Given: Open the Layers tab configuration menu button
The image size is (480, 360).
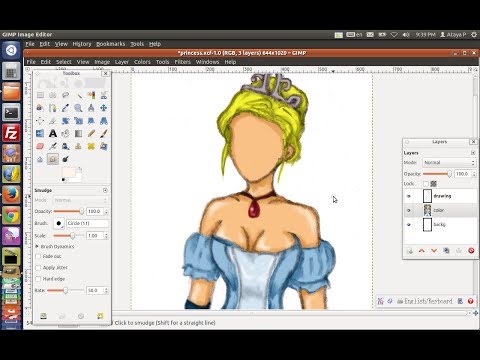Looking at the screenshot, I should click(473, 153).
